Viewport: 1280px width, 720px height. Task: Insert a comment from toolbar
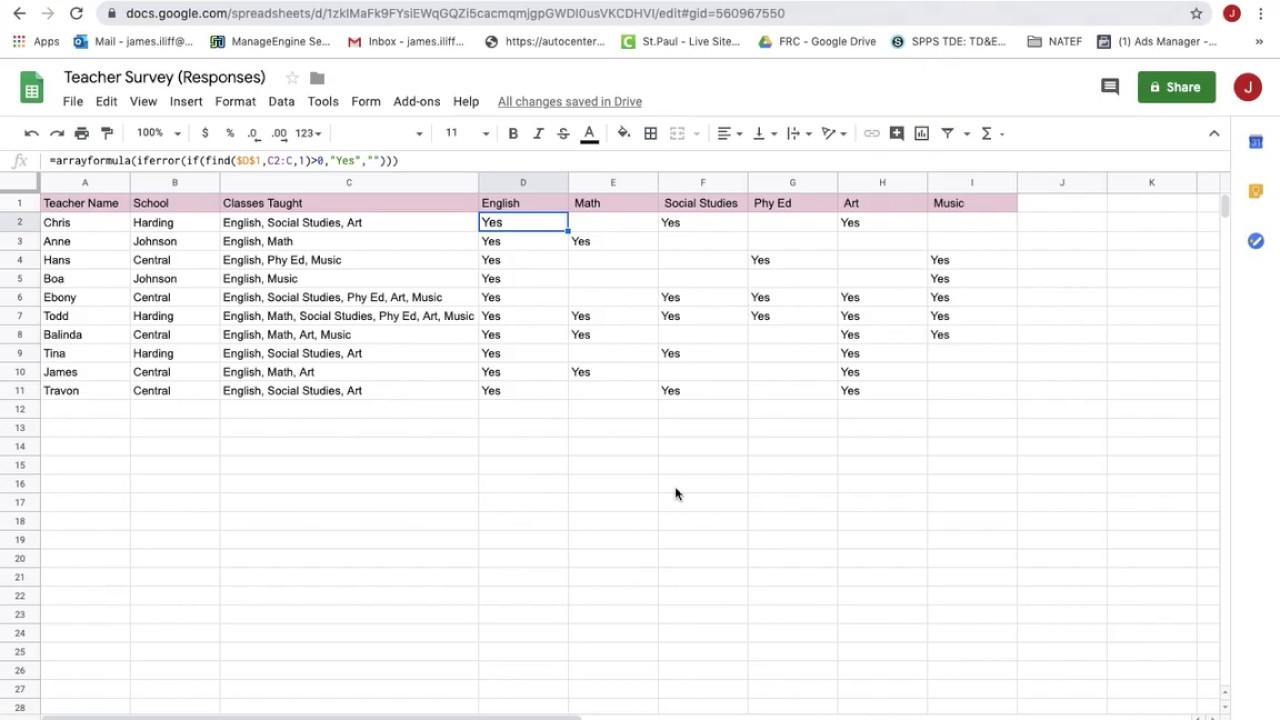point(897,133)
